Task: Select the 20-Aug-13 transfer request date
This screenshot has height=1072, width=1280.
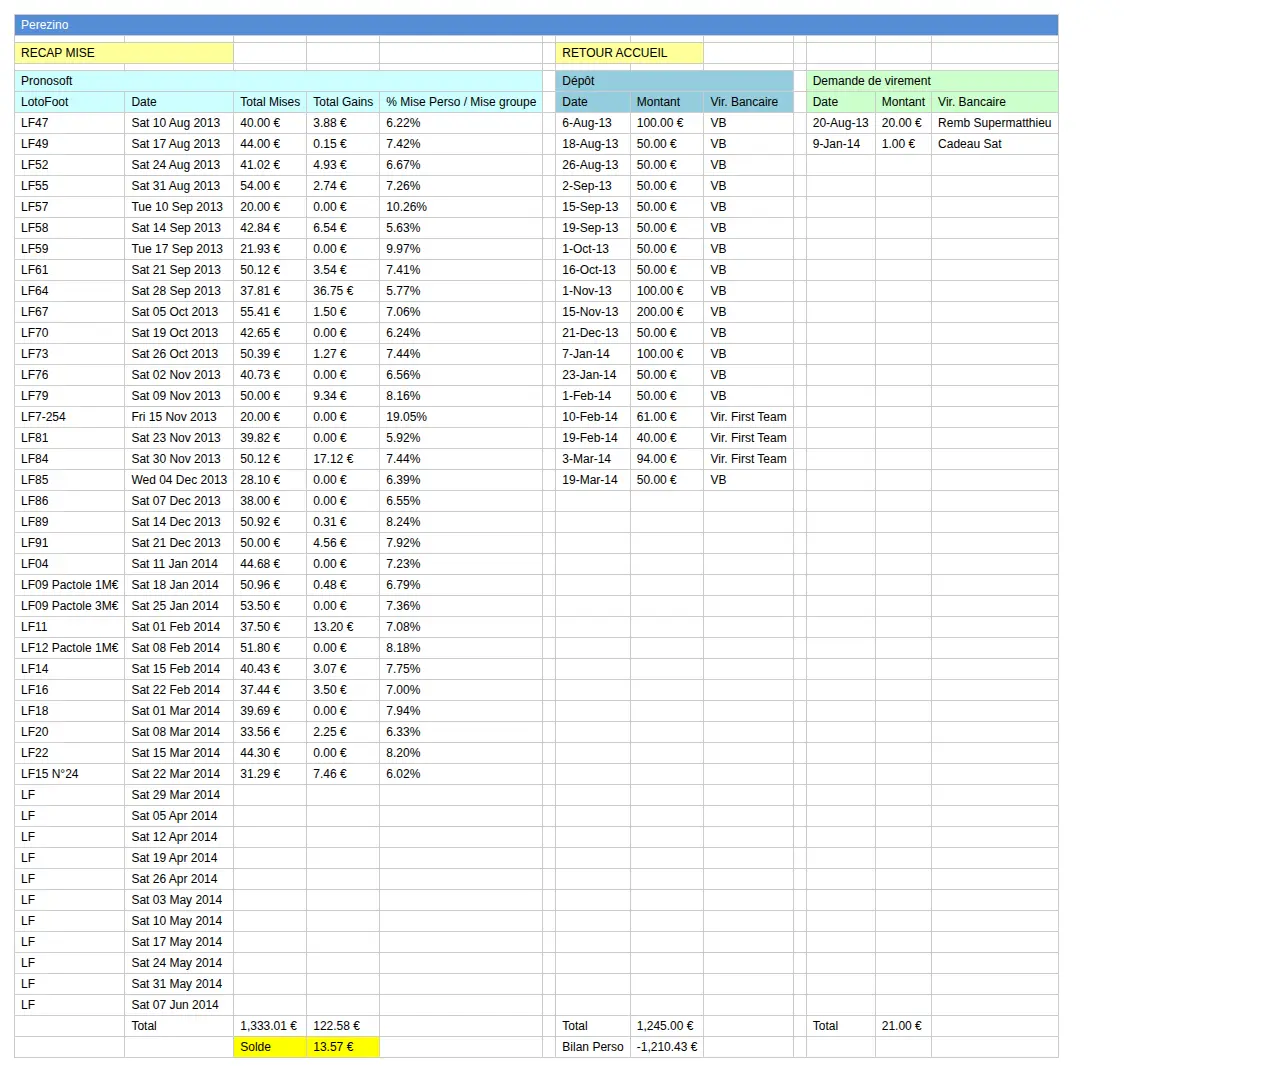Action: tap(841, 123)
